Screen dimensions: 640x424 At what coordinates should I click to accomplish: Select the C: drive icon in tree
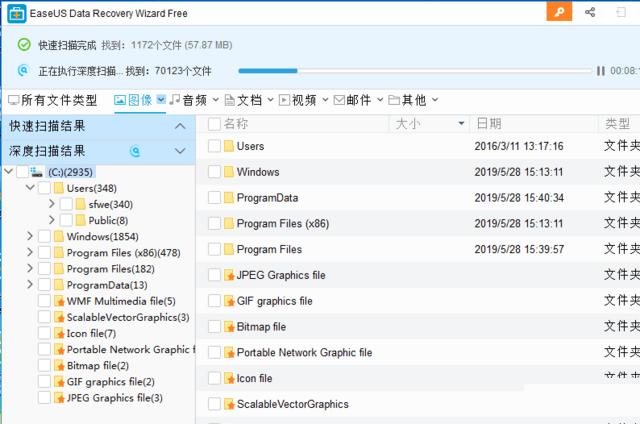37,172
